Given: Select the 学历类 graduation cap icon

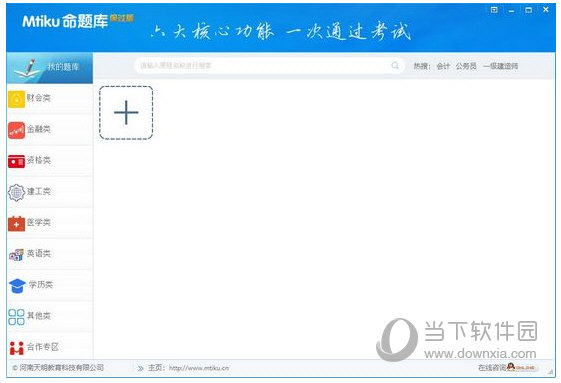Looking at the screenshot, I should coord(17,286).
